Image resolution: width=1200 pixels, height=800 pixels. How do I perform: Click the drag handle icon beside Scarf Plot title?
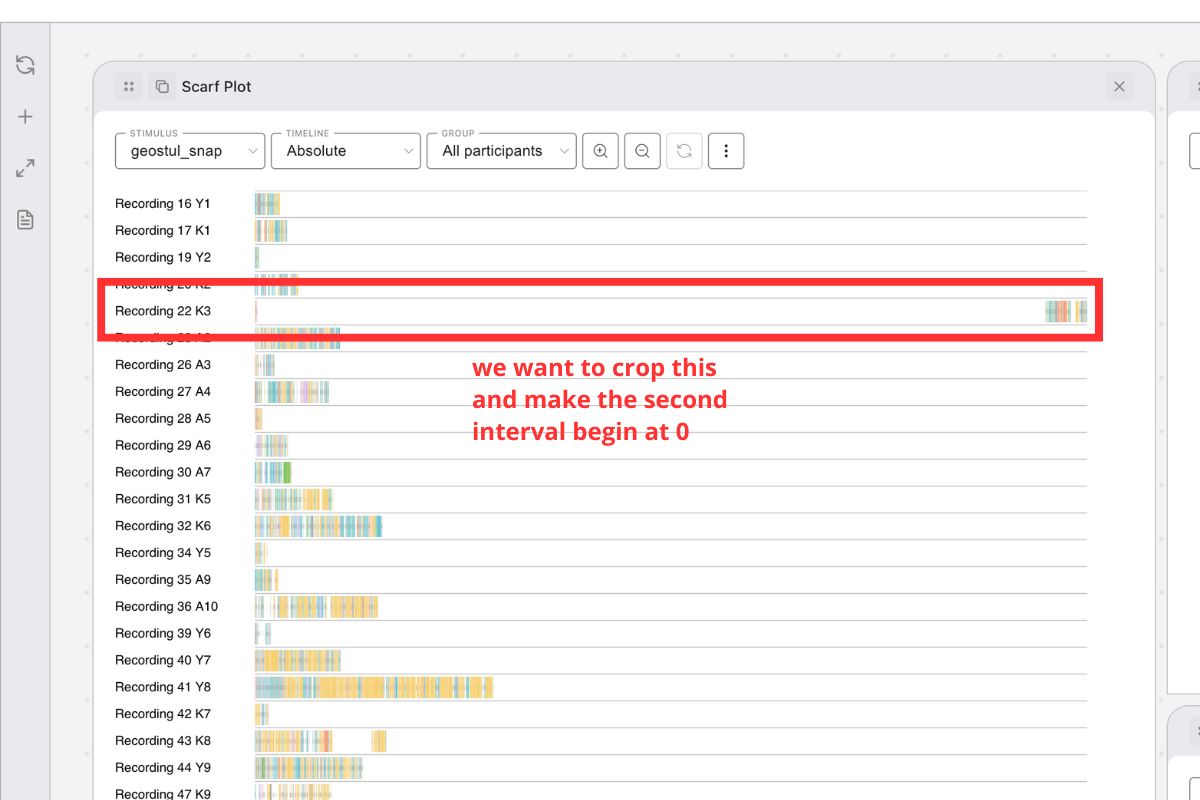(128, 86)
